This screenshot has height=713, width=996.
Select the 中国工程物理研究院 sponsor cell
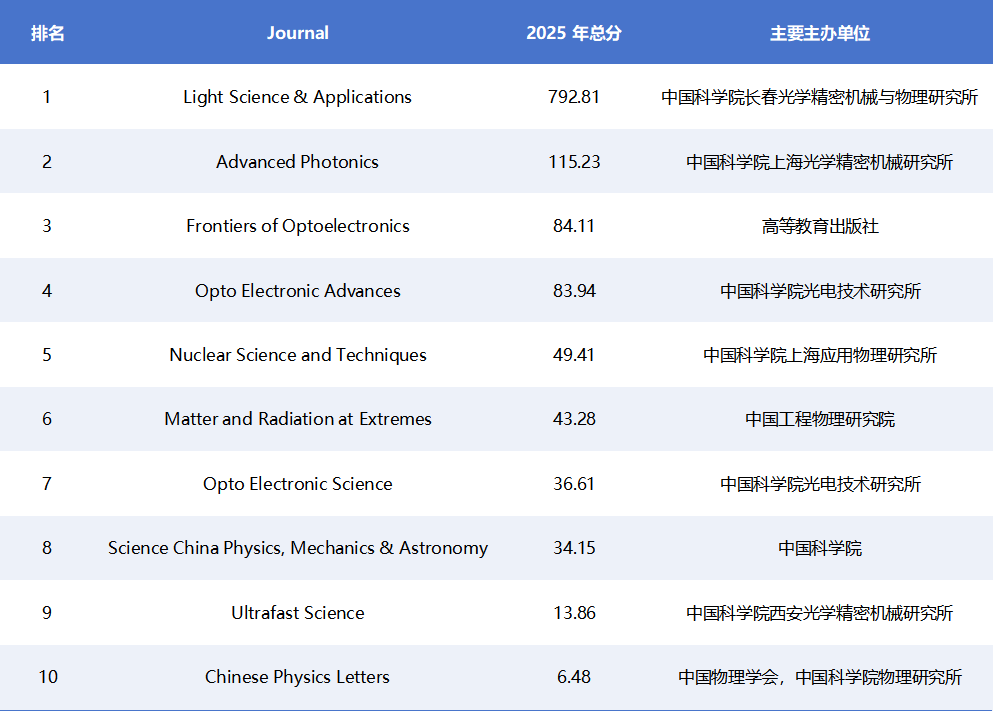(x=820, y=419)
